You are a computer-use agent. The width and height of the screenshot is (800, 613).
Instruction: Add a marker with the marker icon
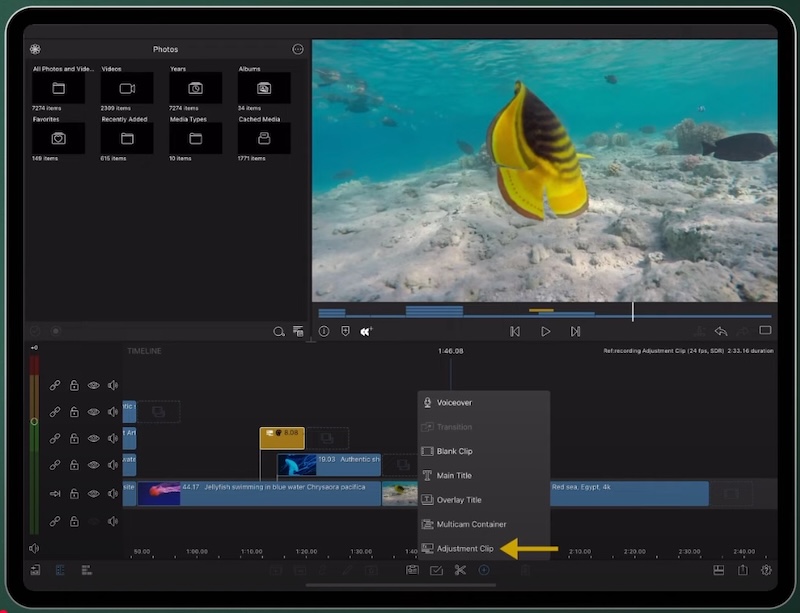[x=345, y=331]
